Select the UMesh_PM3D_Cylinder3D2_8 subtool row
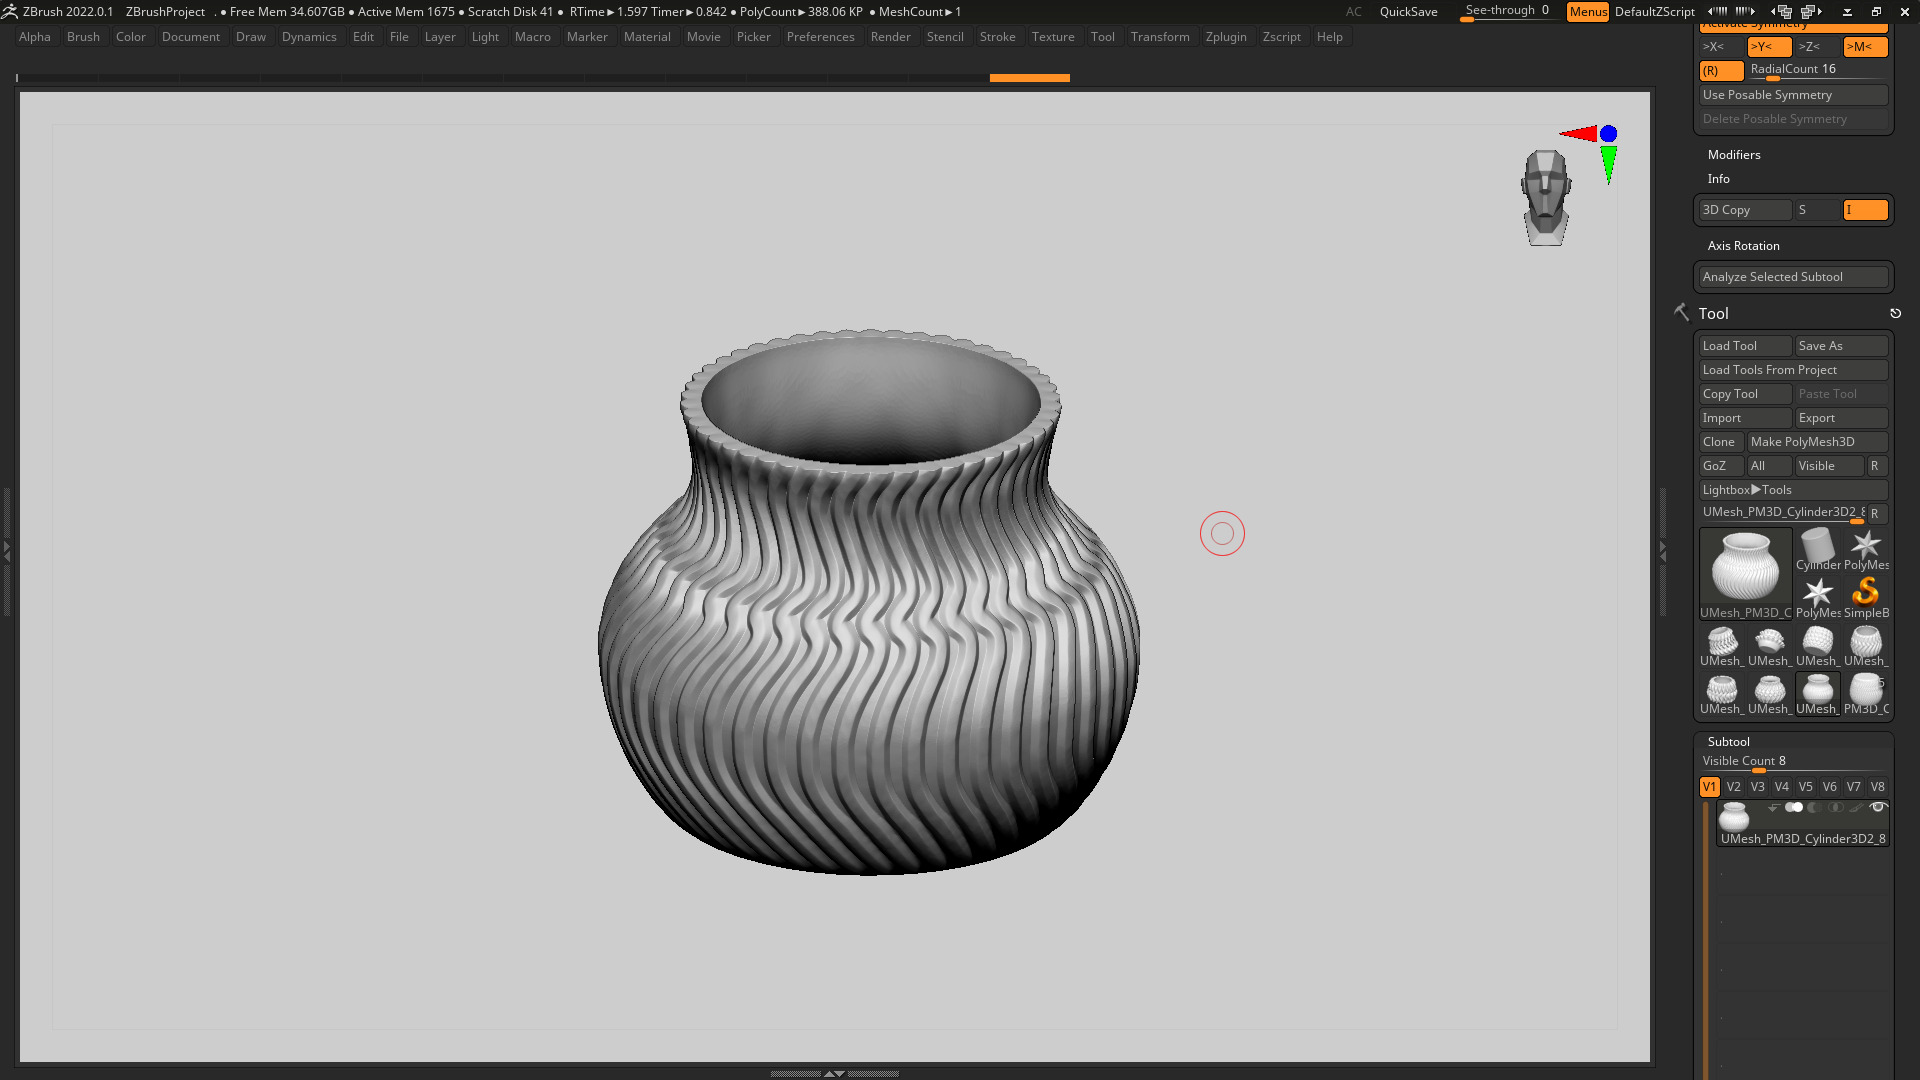Screen dimensions: 1920x1080 1803,824
